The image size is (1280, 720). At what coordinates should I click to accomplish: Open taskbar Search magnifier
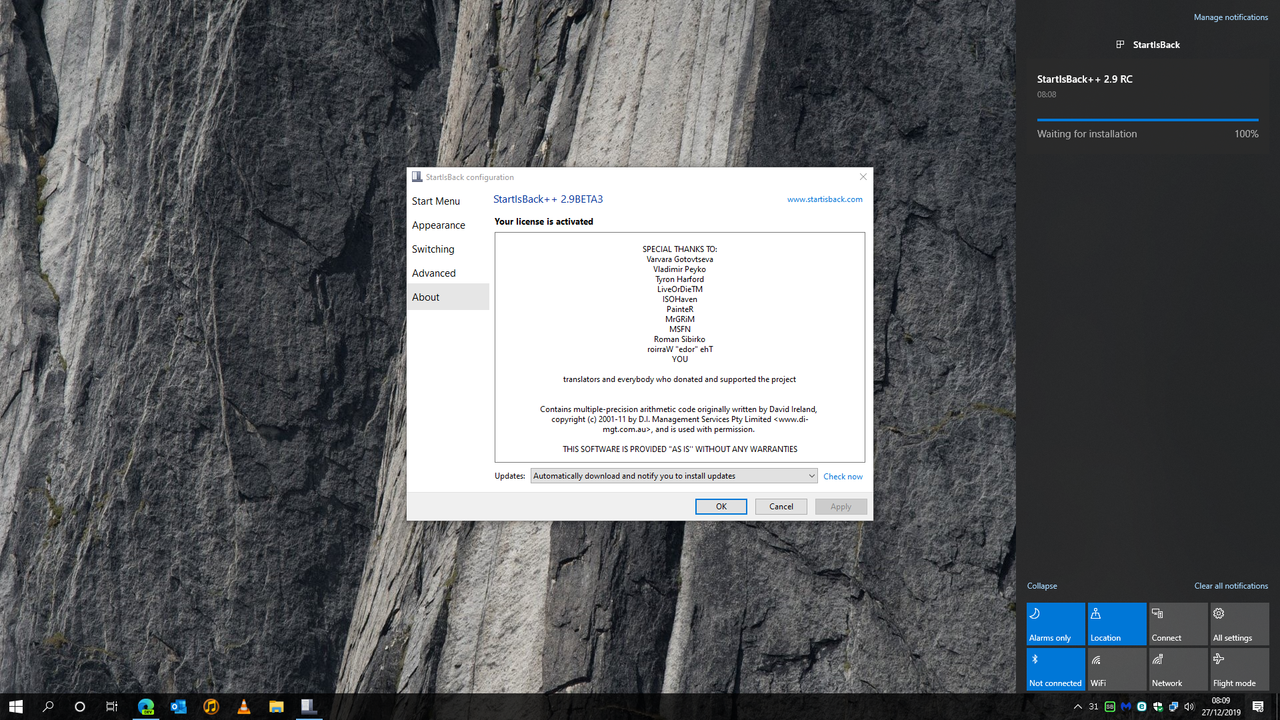[48, 706]
